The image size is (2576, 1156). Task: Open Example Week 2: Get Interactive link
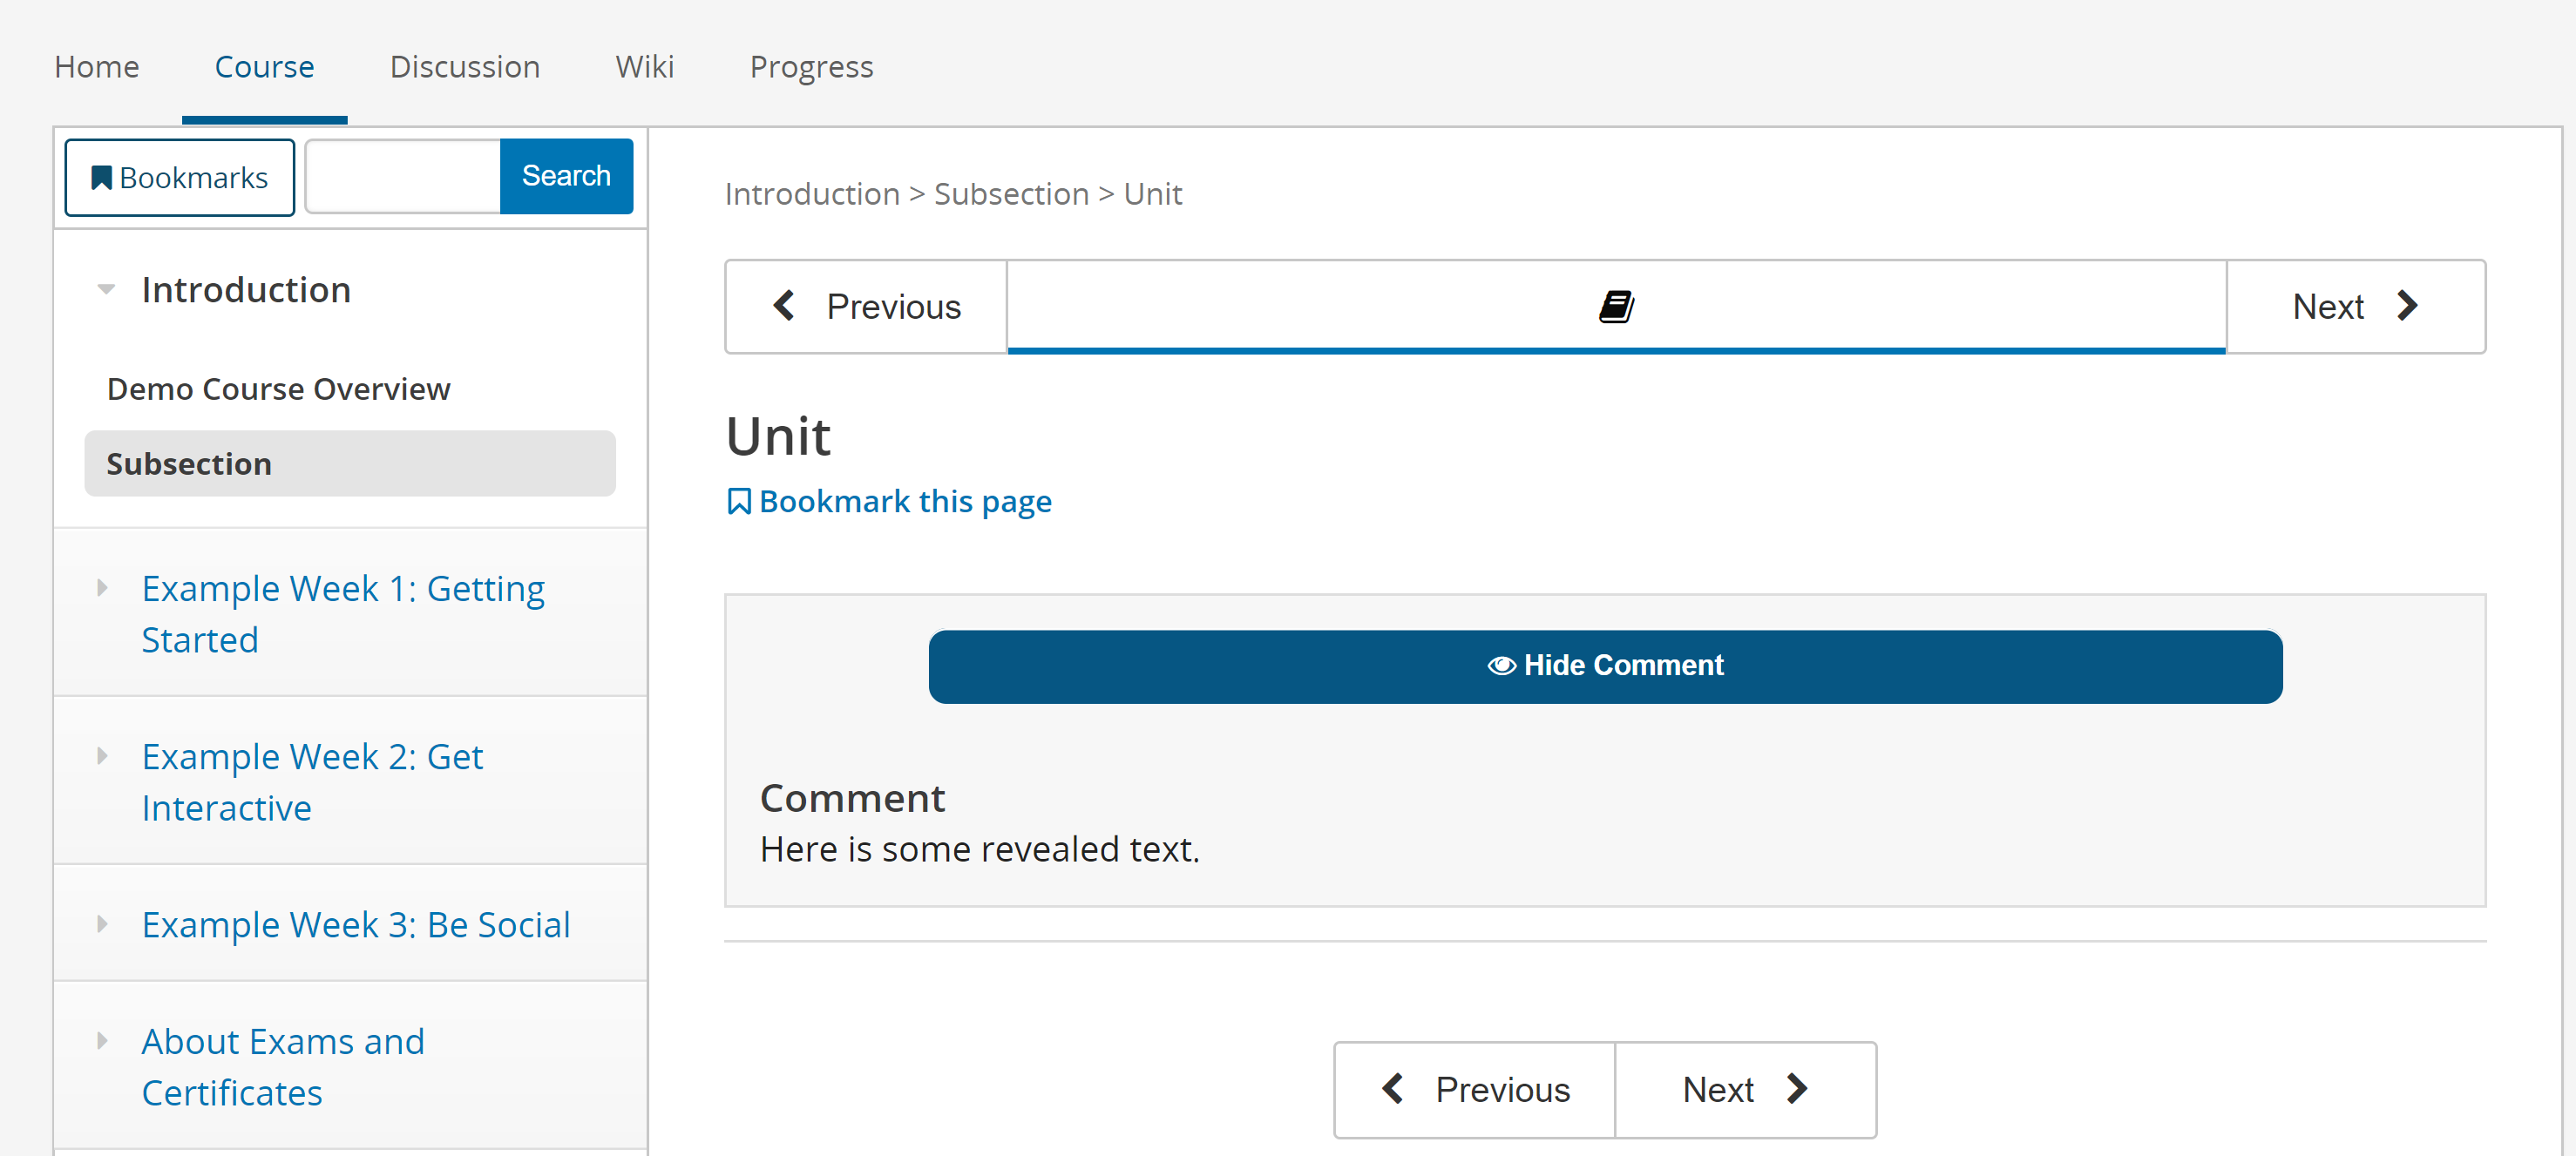pyautogui.click(x=312, y=781)
